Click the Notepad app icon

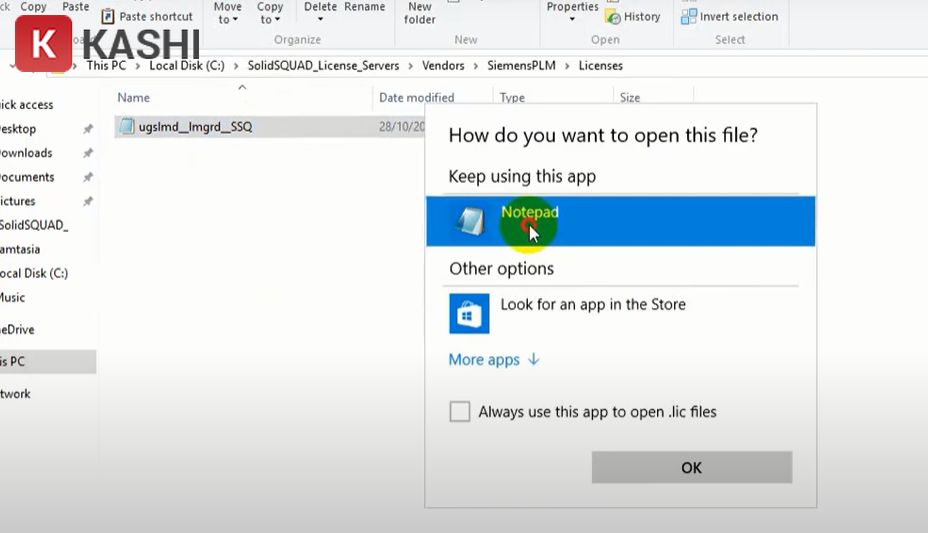coord(471,222)
